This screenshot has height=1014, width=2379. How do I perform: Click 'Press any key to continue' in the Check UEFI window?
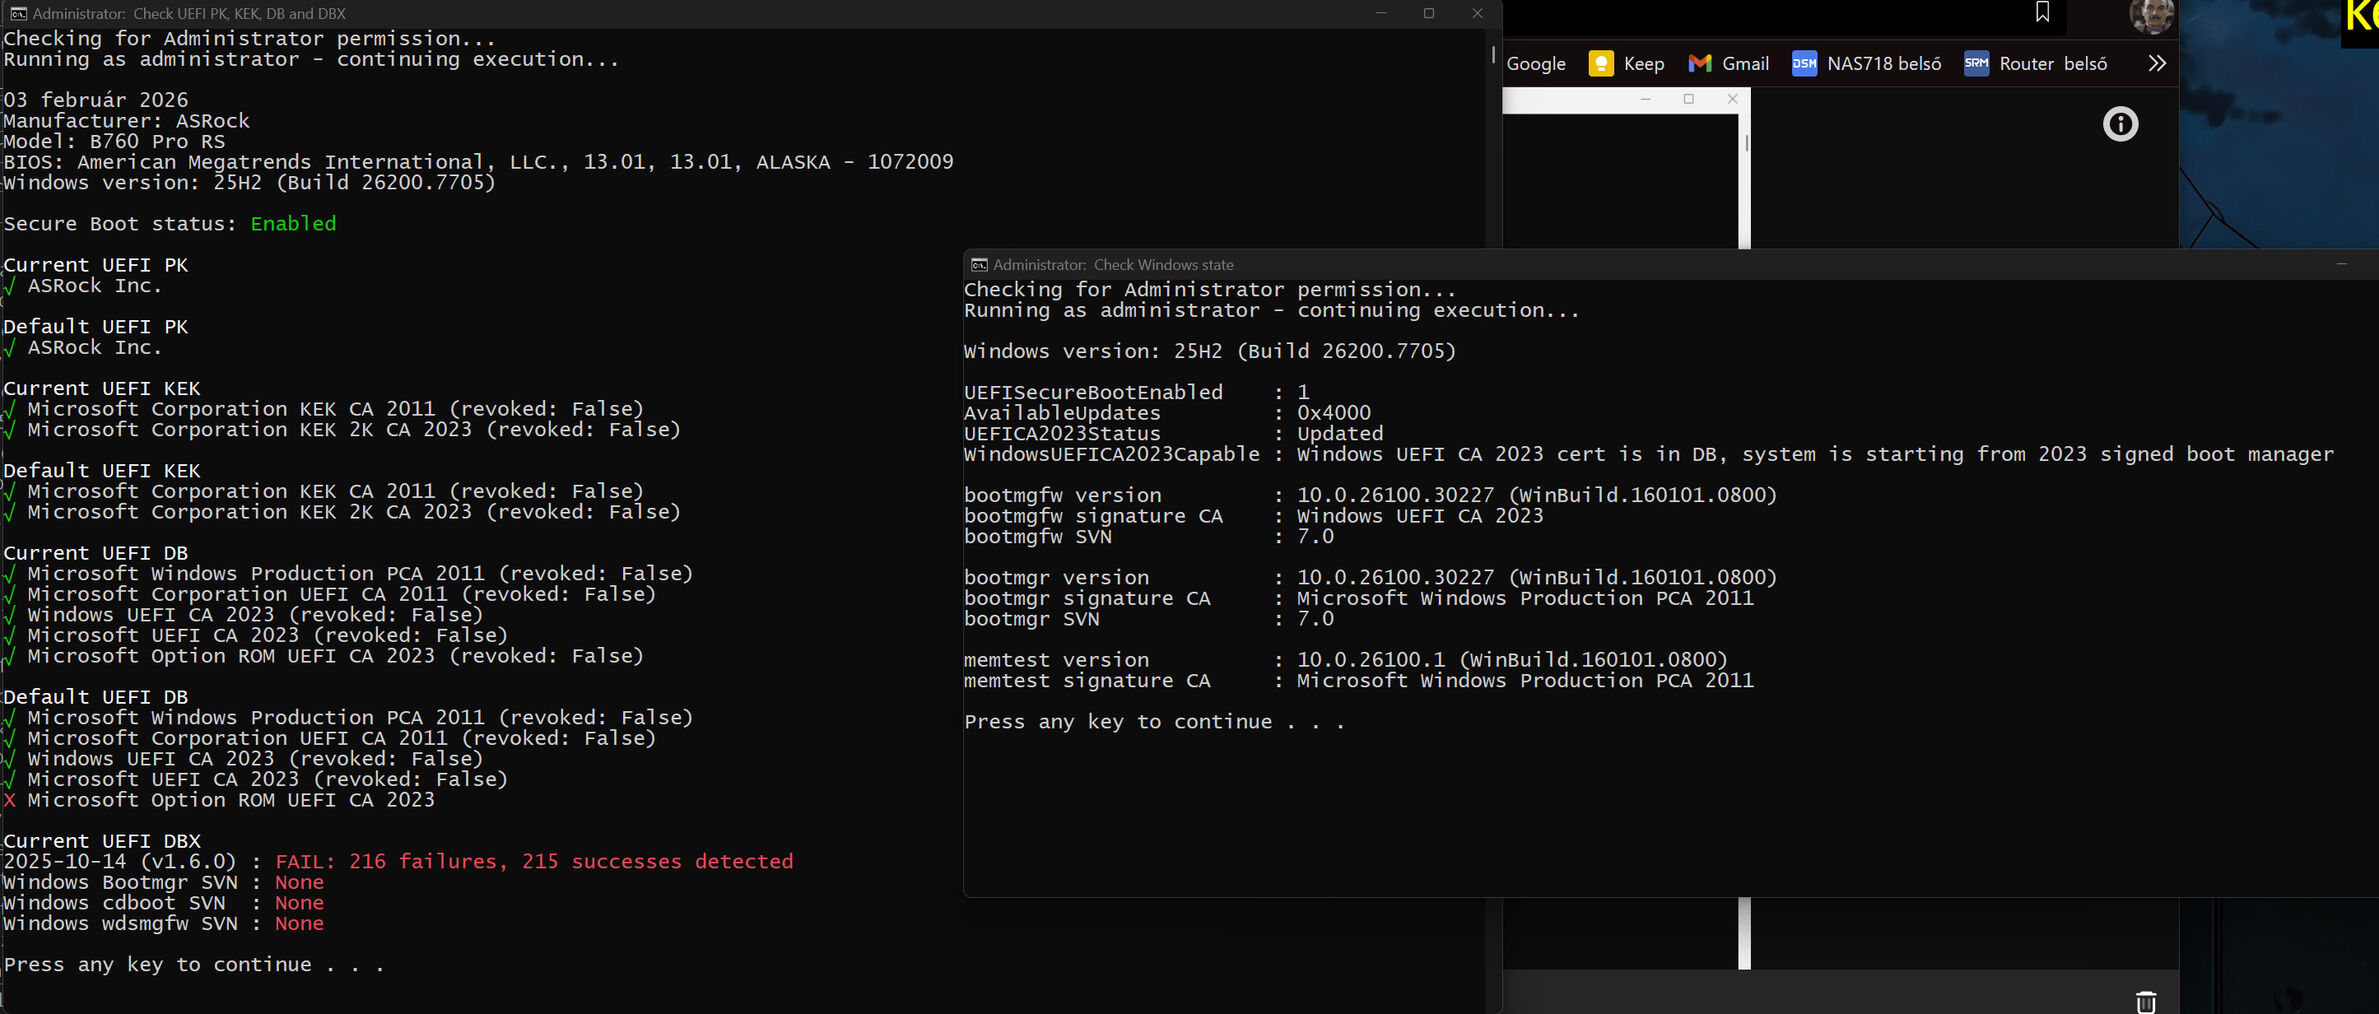click(x=194, y=964)
